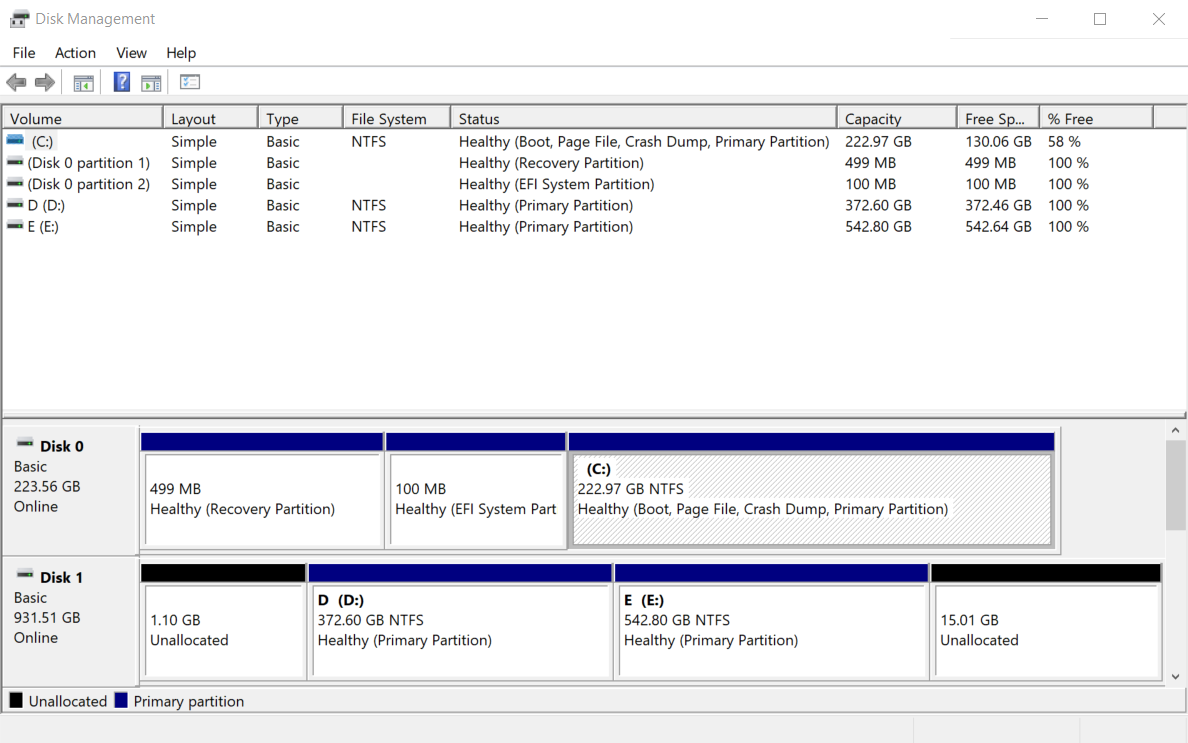This screenshot has height=743, width=1188.
Task: Click the "222.97 GB" capacity cell
Action: pos(878,142)
